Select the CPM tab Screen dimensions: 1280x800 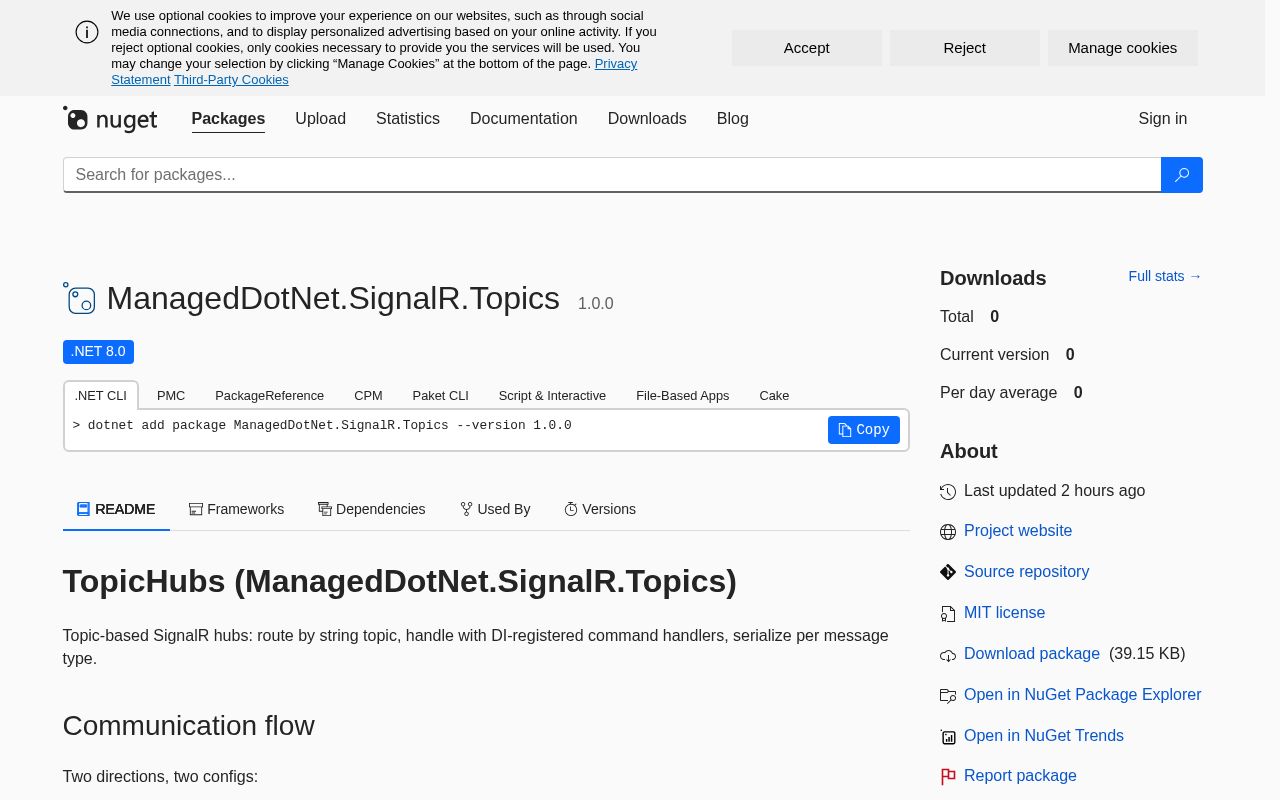pyautogui.click(x=368, y=395)
